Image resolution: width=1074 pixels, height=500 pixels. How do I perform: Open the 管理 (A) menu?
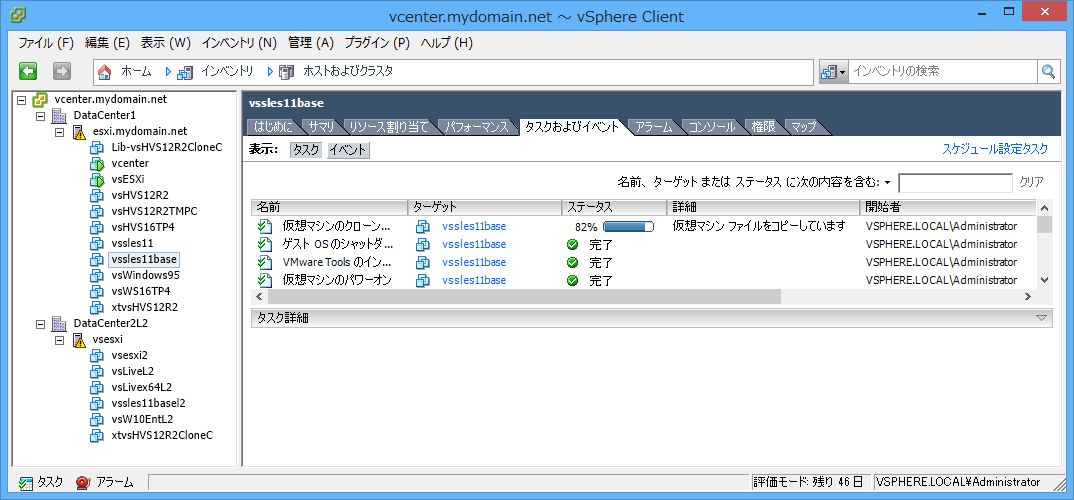point(311,43)
